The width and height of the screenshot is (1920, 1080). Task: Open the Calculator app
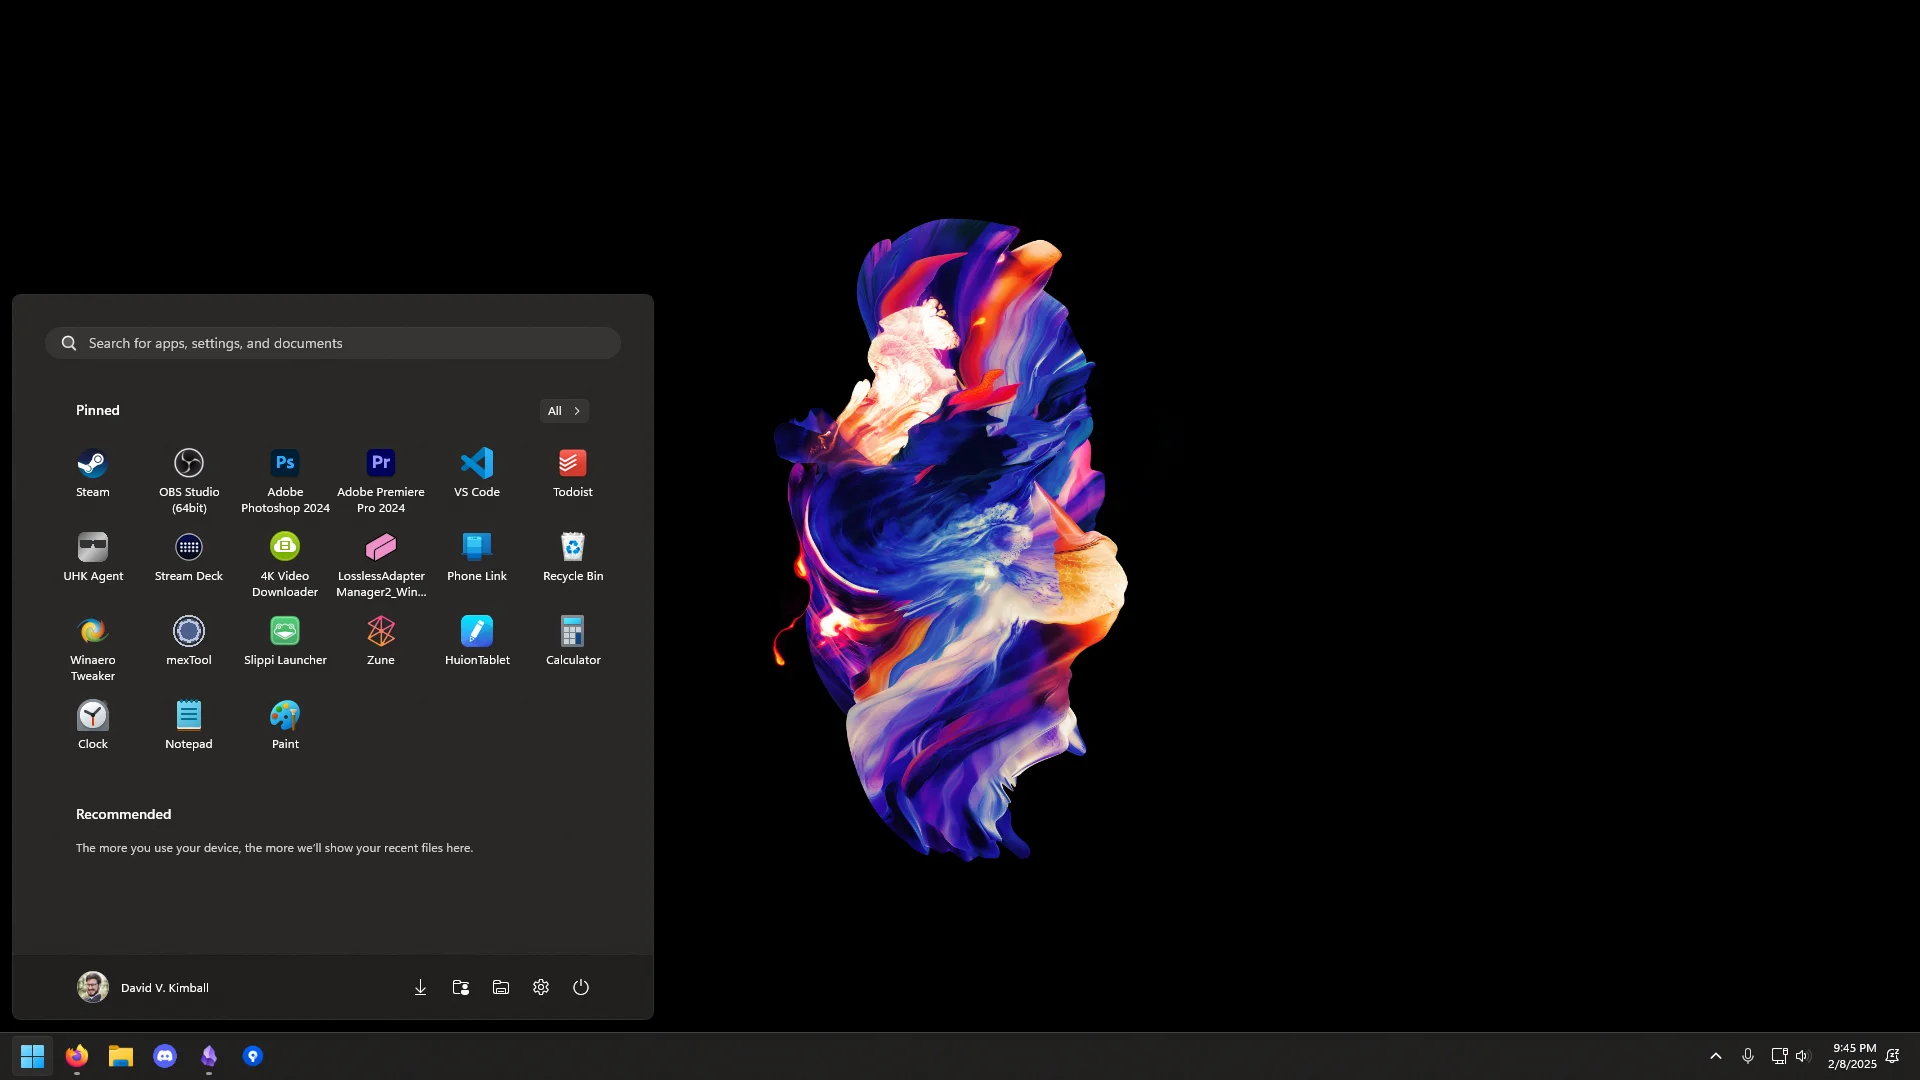coord(572,640)
